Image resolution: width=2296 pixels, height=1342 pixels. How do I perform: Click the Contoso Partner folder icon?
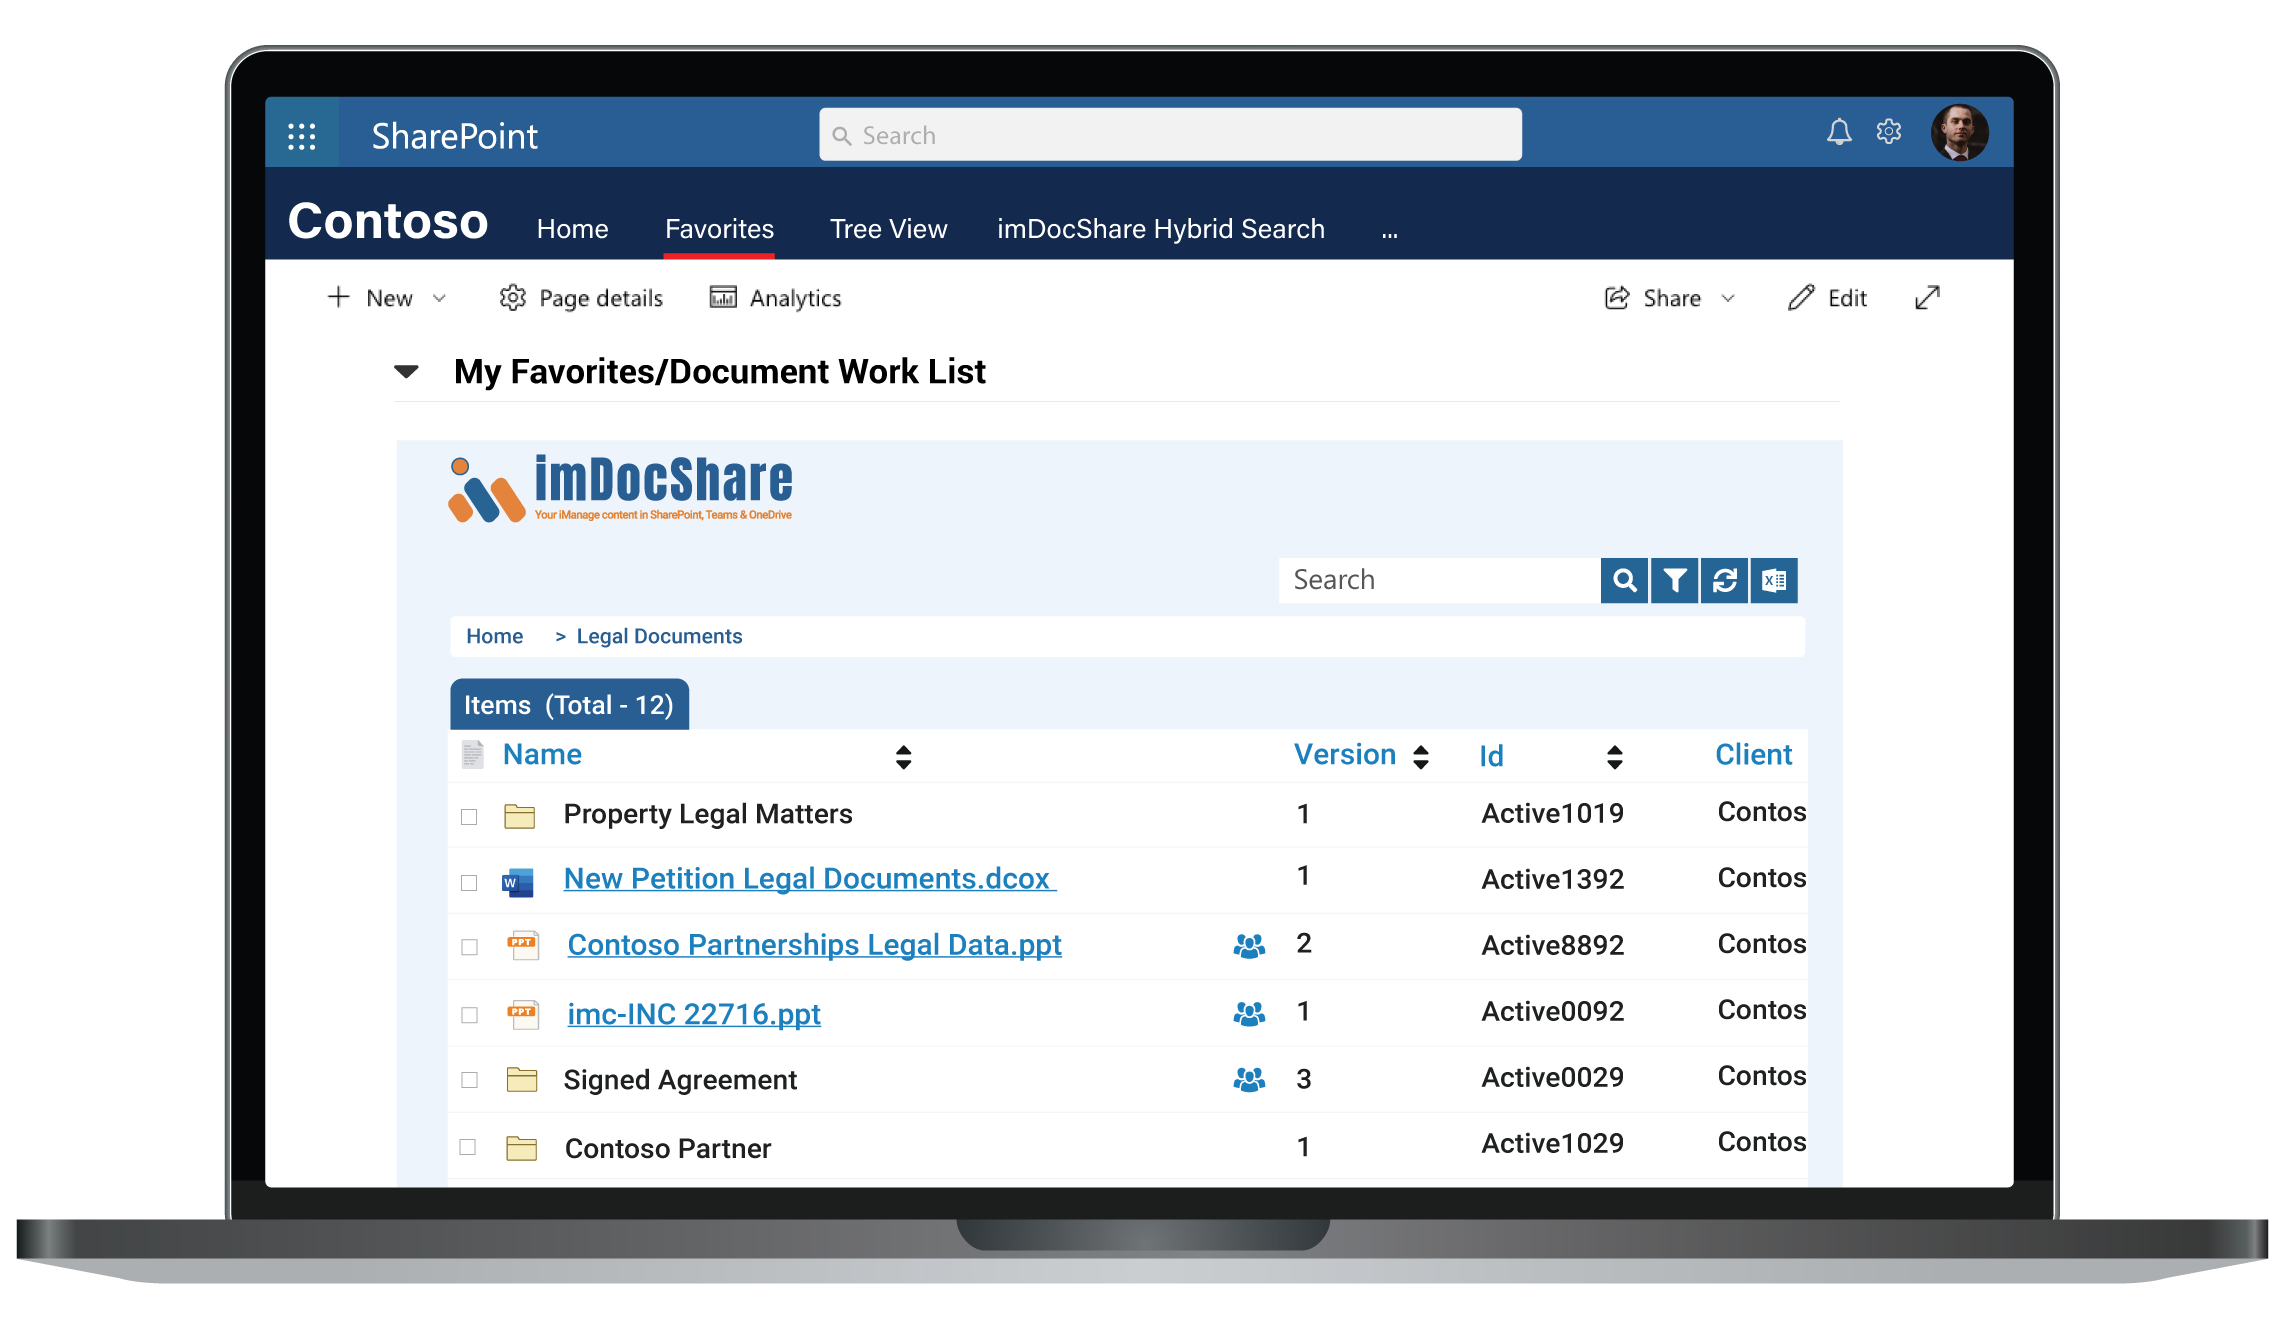tap(521, 1148)
